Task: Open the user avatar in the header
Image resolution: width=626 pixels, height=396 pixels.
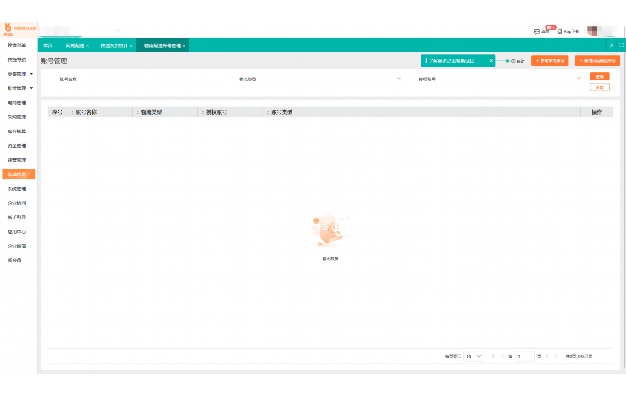Action: (x=592, y=31)
